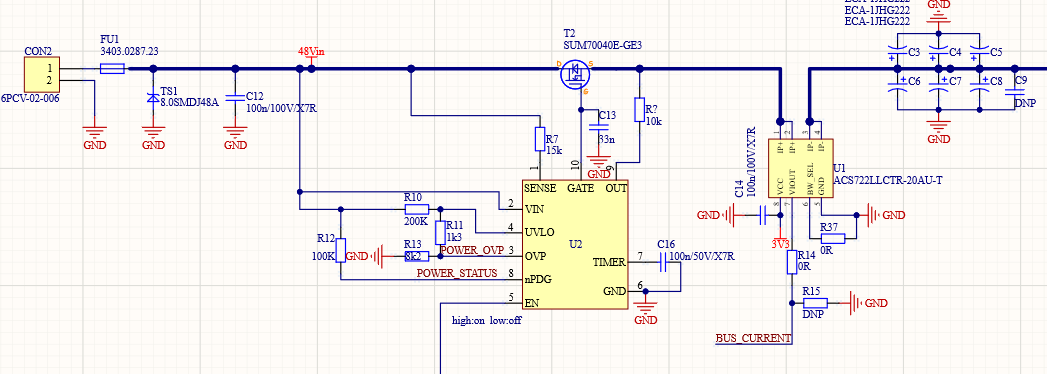This screenshot has width=1047, height=374.
Task: Select electrolytic capacitor C6
Action: pyautogui.click(x=897, y=83)
